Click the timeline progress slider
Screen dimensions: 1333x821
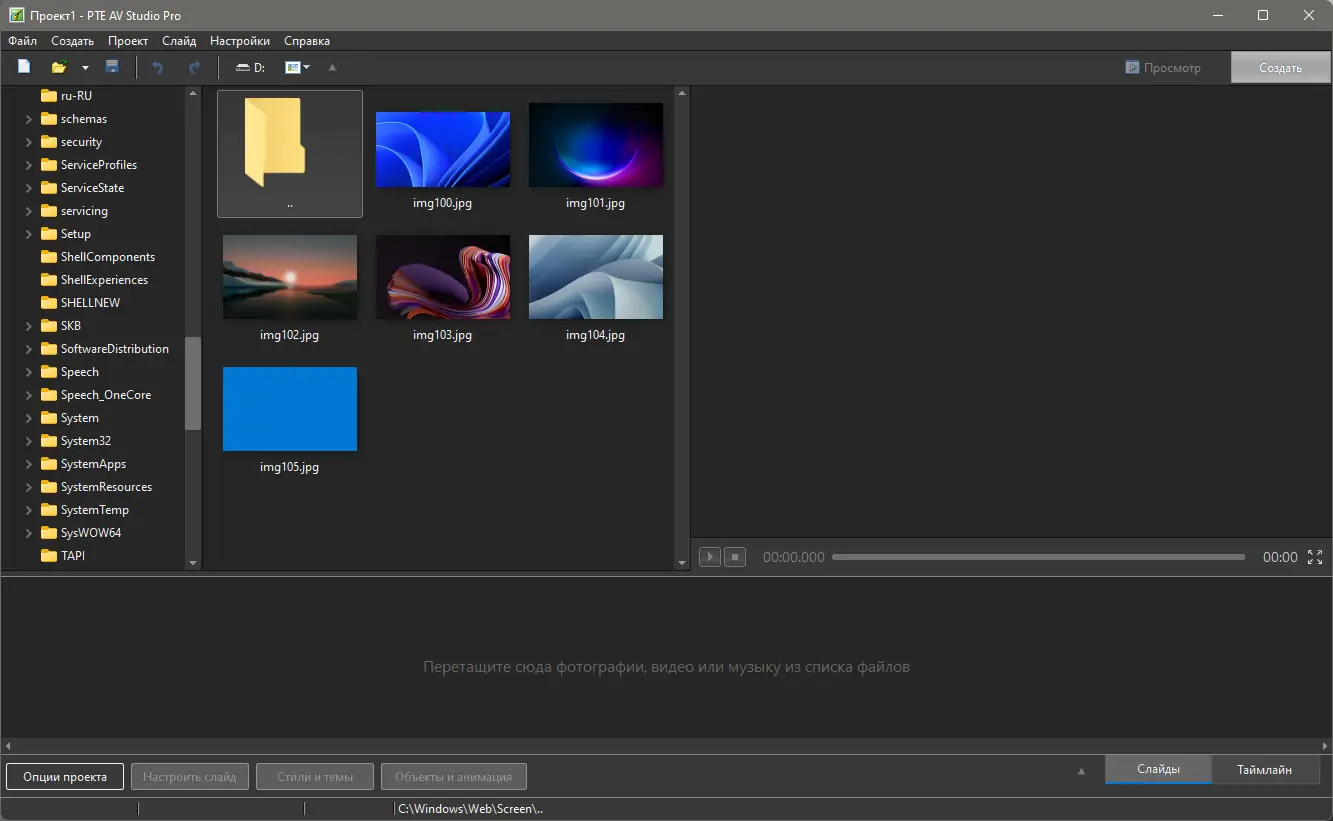pos(1038,557)
